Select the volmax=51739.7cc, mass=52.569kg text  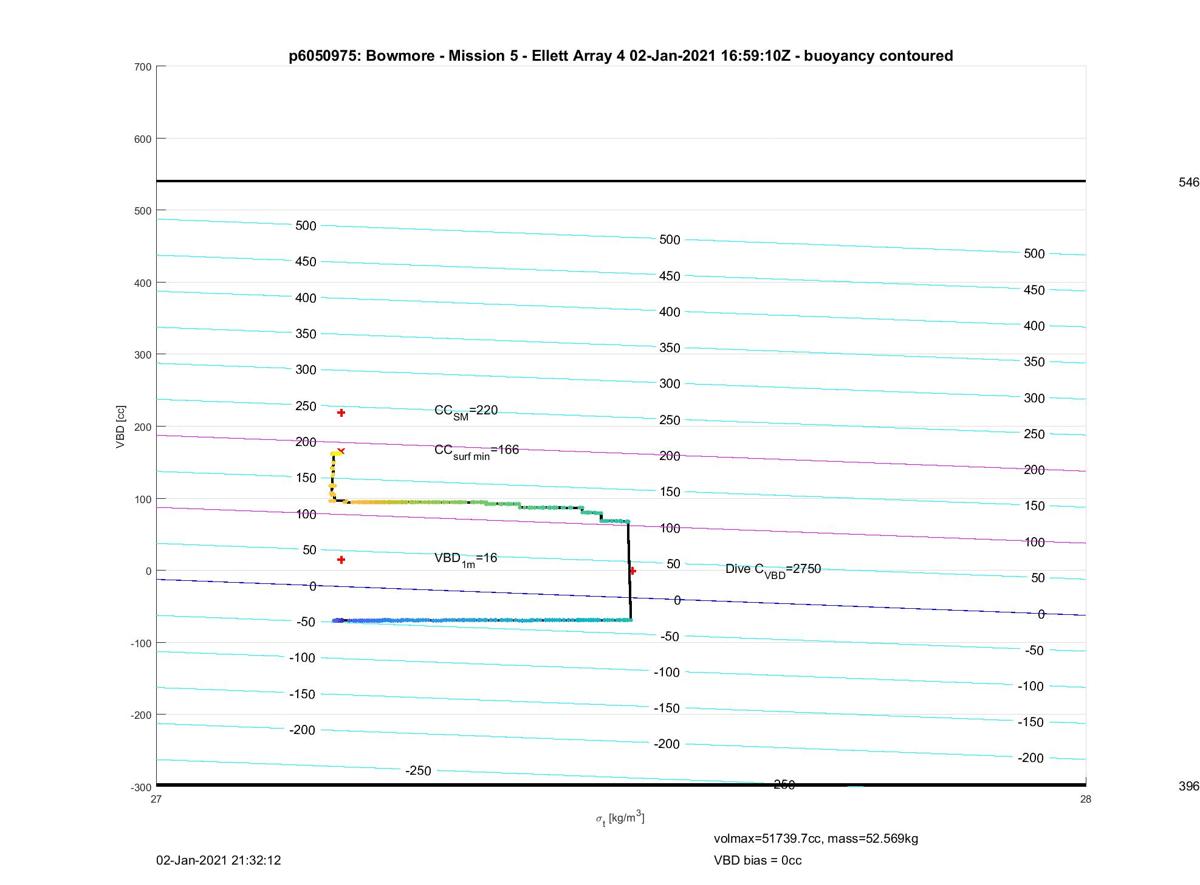click(815, 838)
